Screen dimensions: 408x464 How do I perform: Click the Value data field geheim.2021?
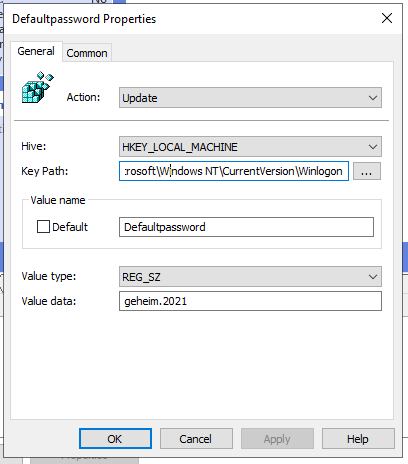250,301
